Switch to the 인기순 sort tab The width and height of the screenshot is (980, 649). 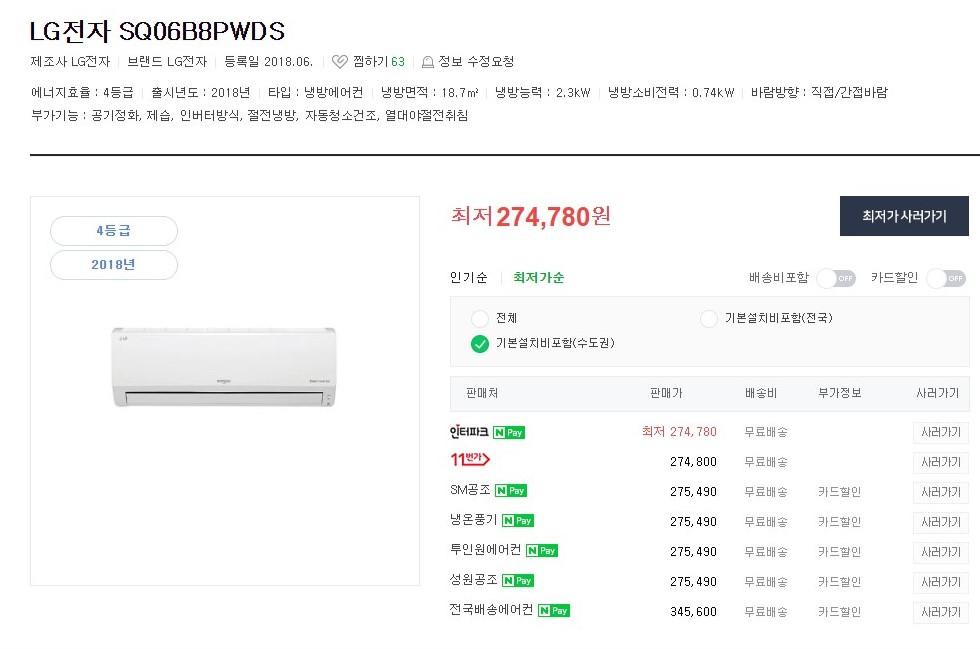point(468,278)
